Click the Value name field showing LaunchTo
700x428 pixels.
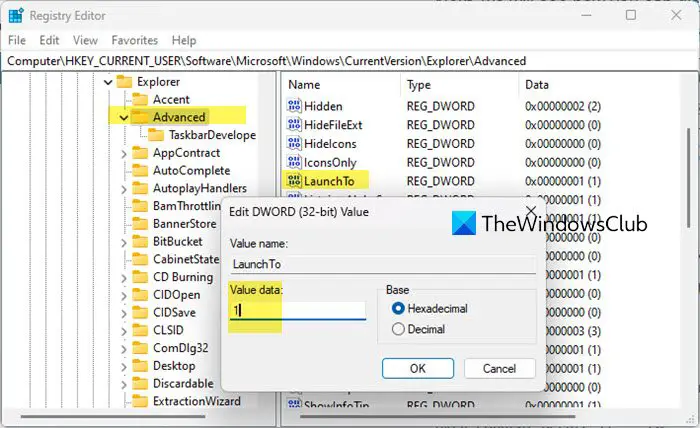(x=383, y=264)
